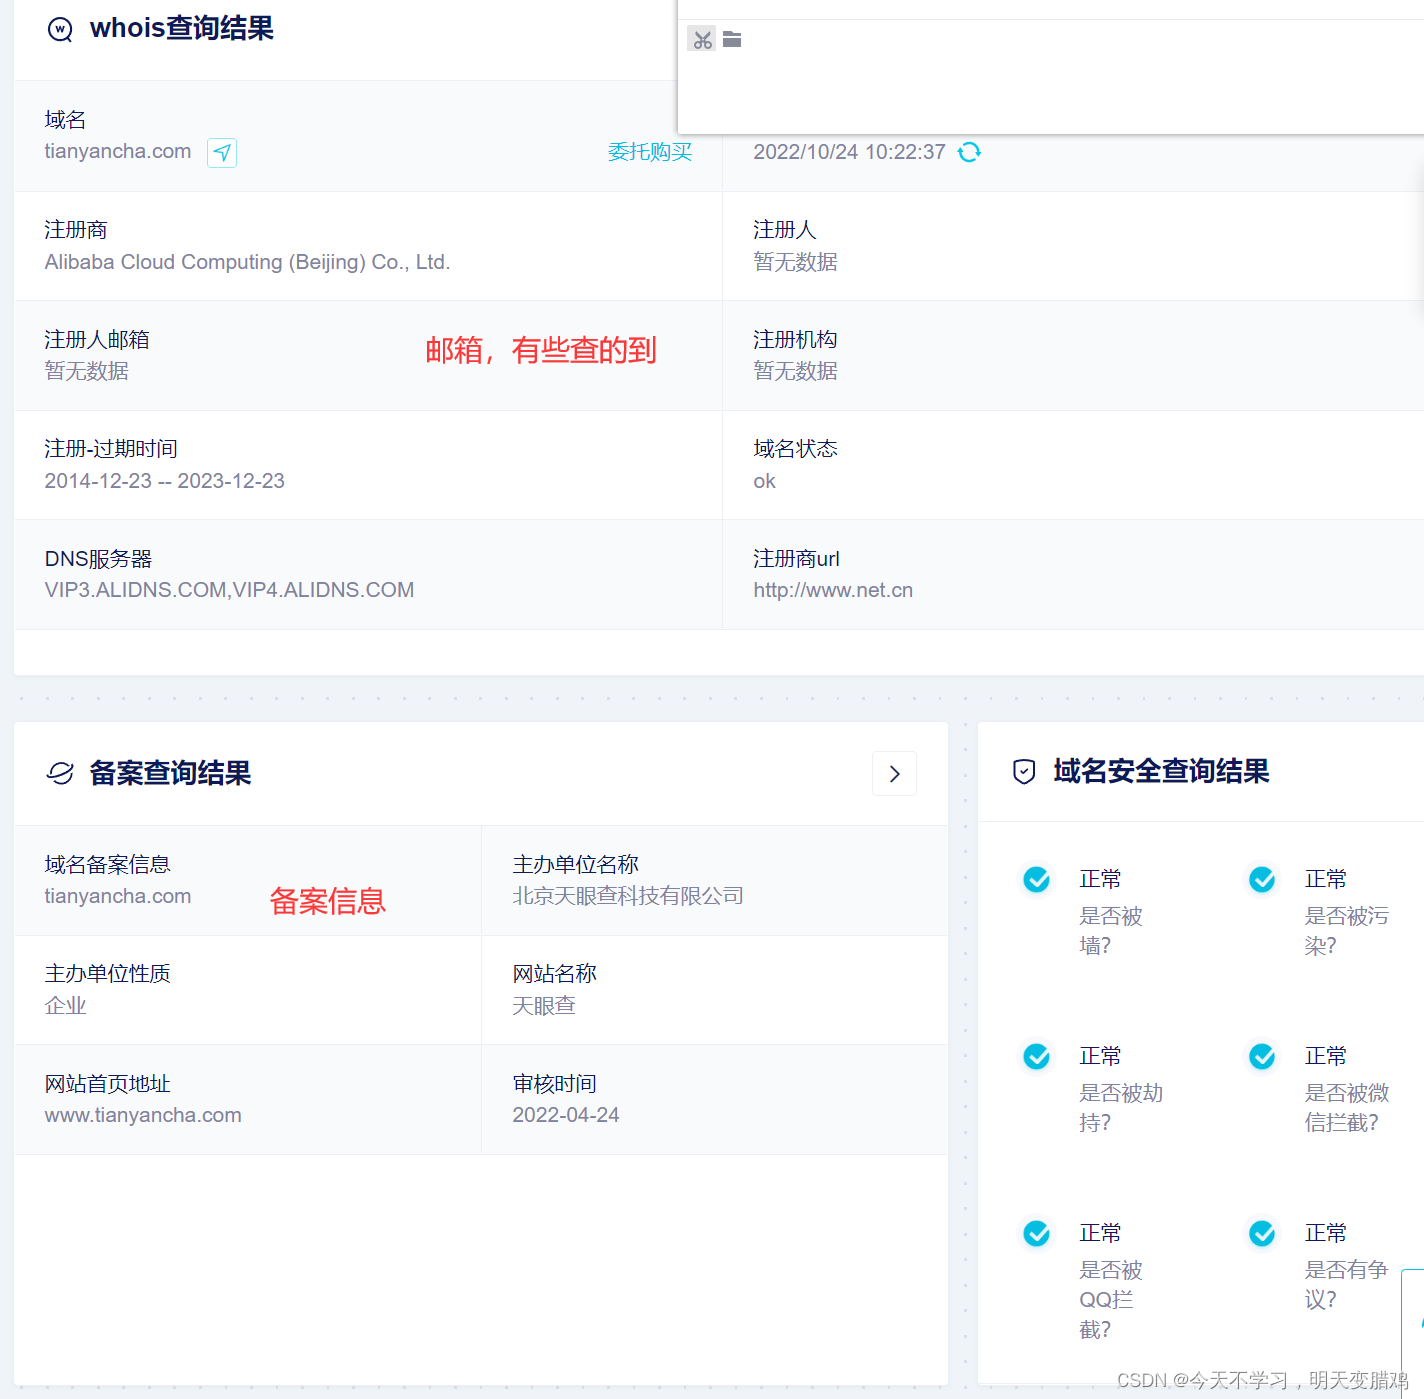Select the scissors screenshot tool icon
The image size is (1424, 1399).
(x=702, y=39)
